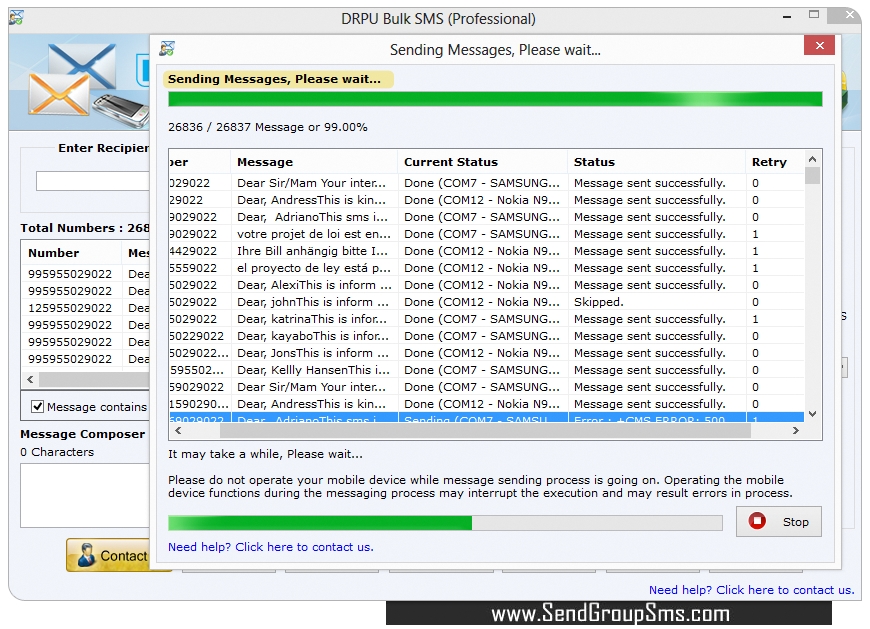Open main window 'Need help? Click here' link
870x629 pixels.
point(751,590)
